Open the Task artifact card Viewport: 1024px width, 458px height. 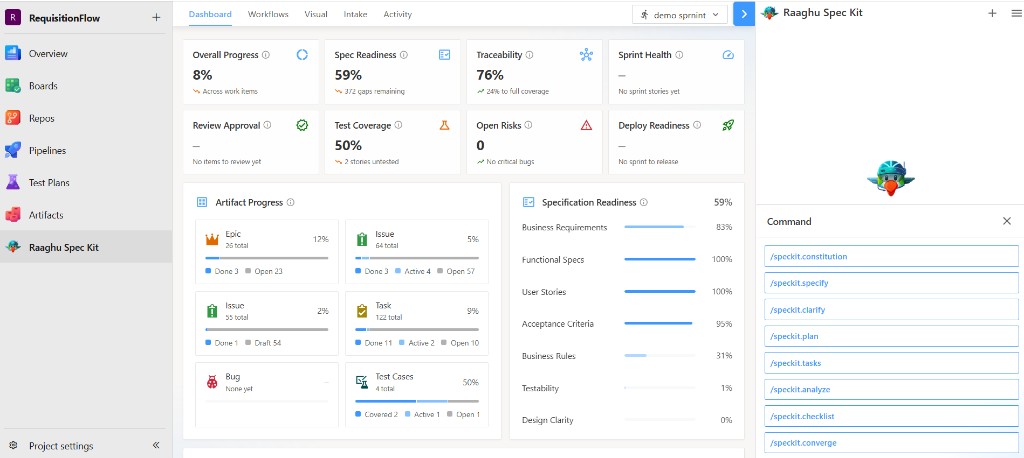(x=417, y=323)
